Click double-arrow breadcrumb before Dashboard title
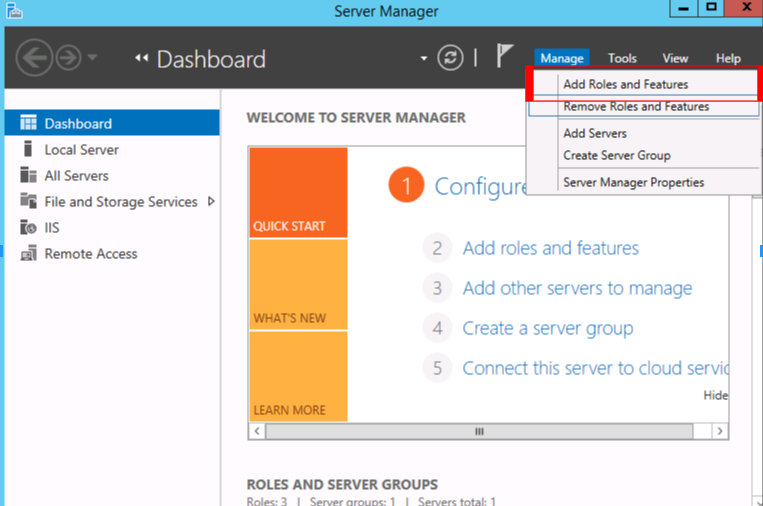This screenshot has width=763, height=506. pos(142,58)
